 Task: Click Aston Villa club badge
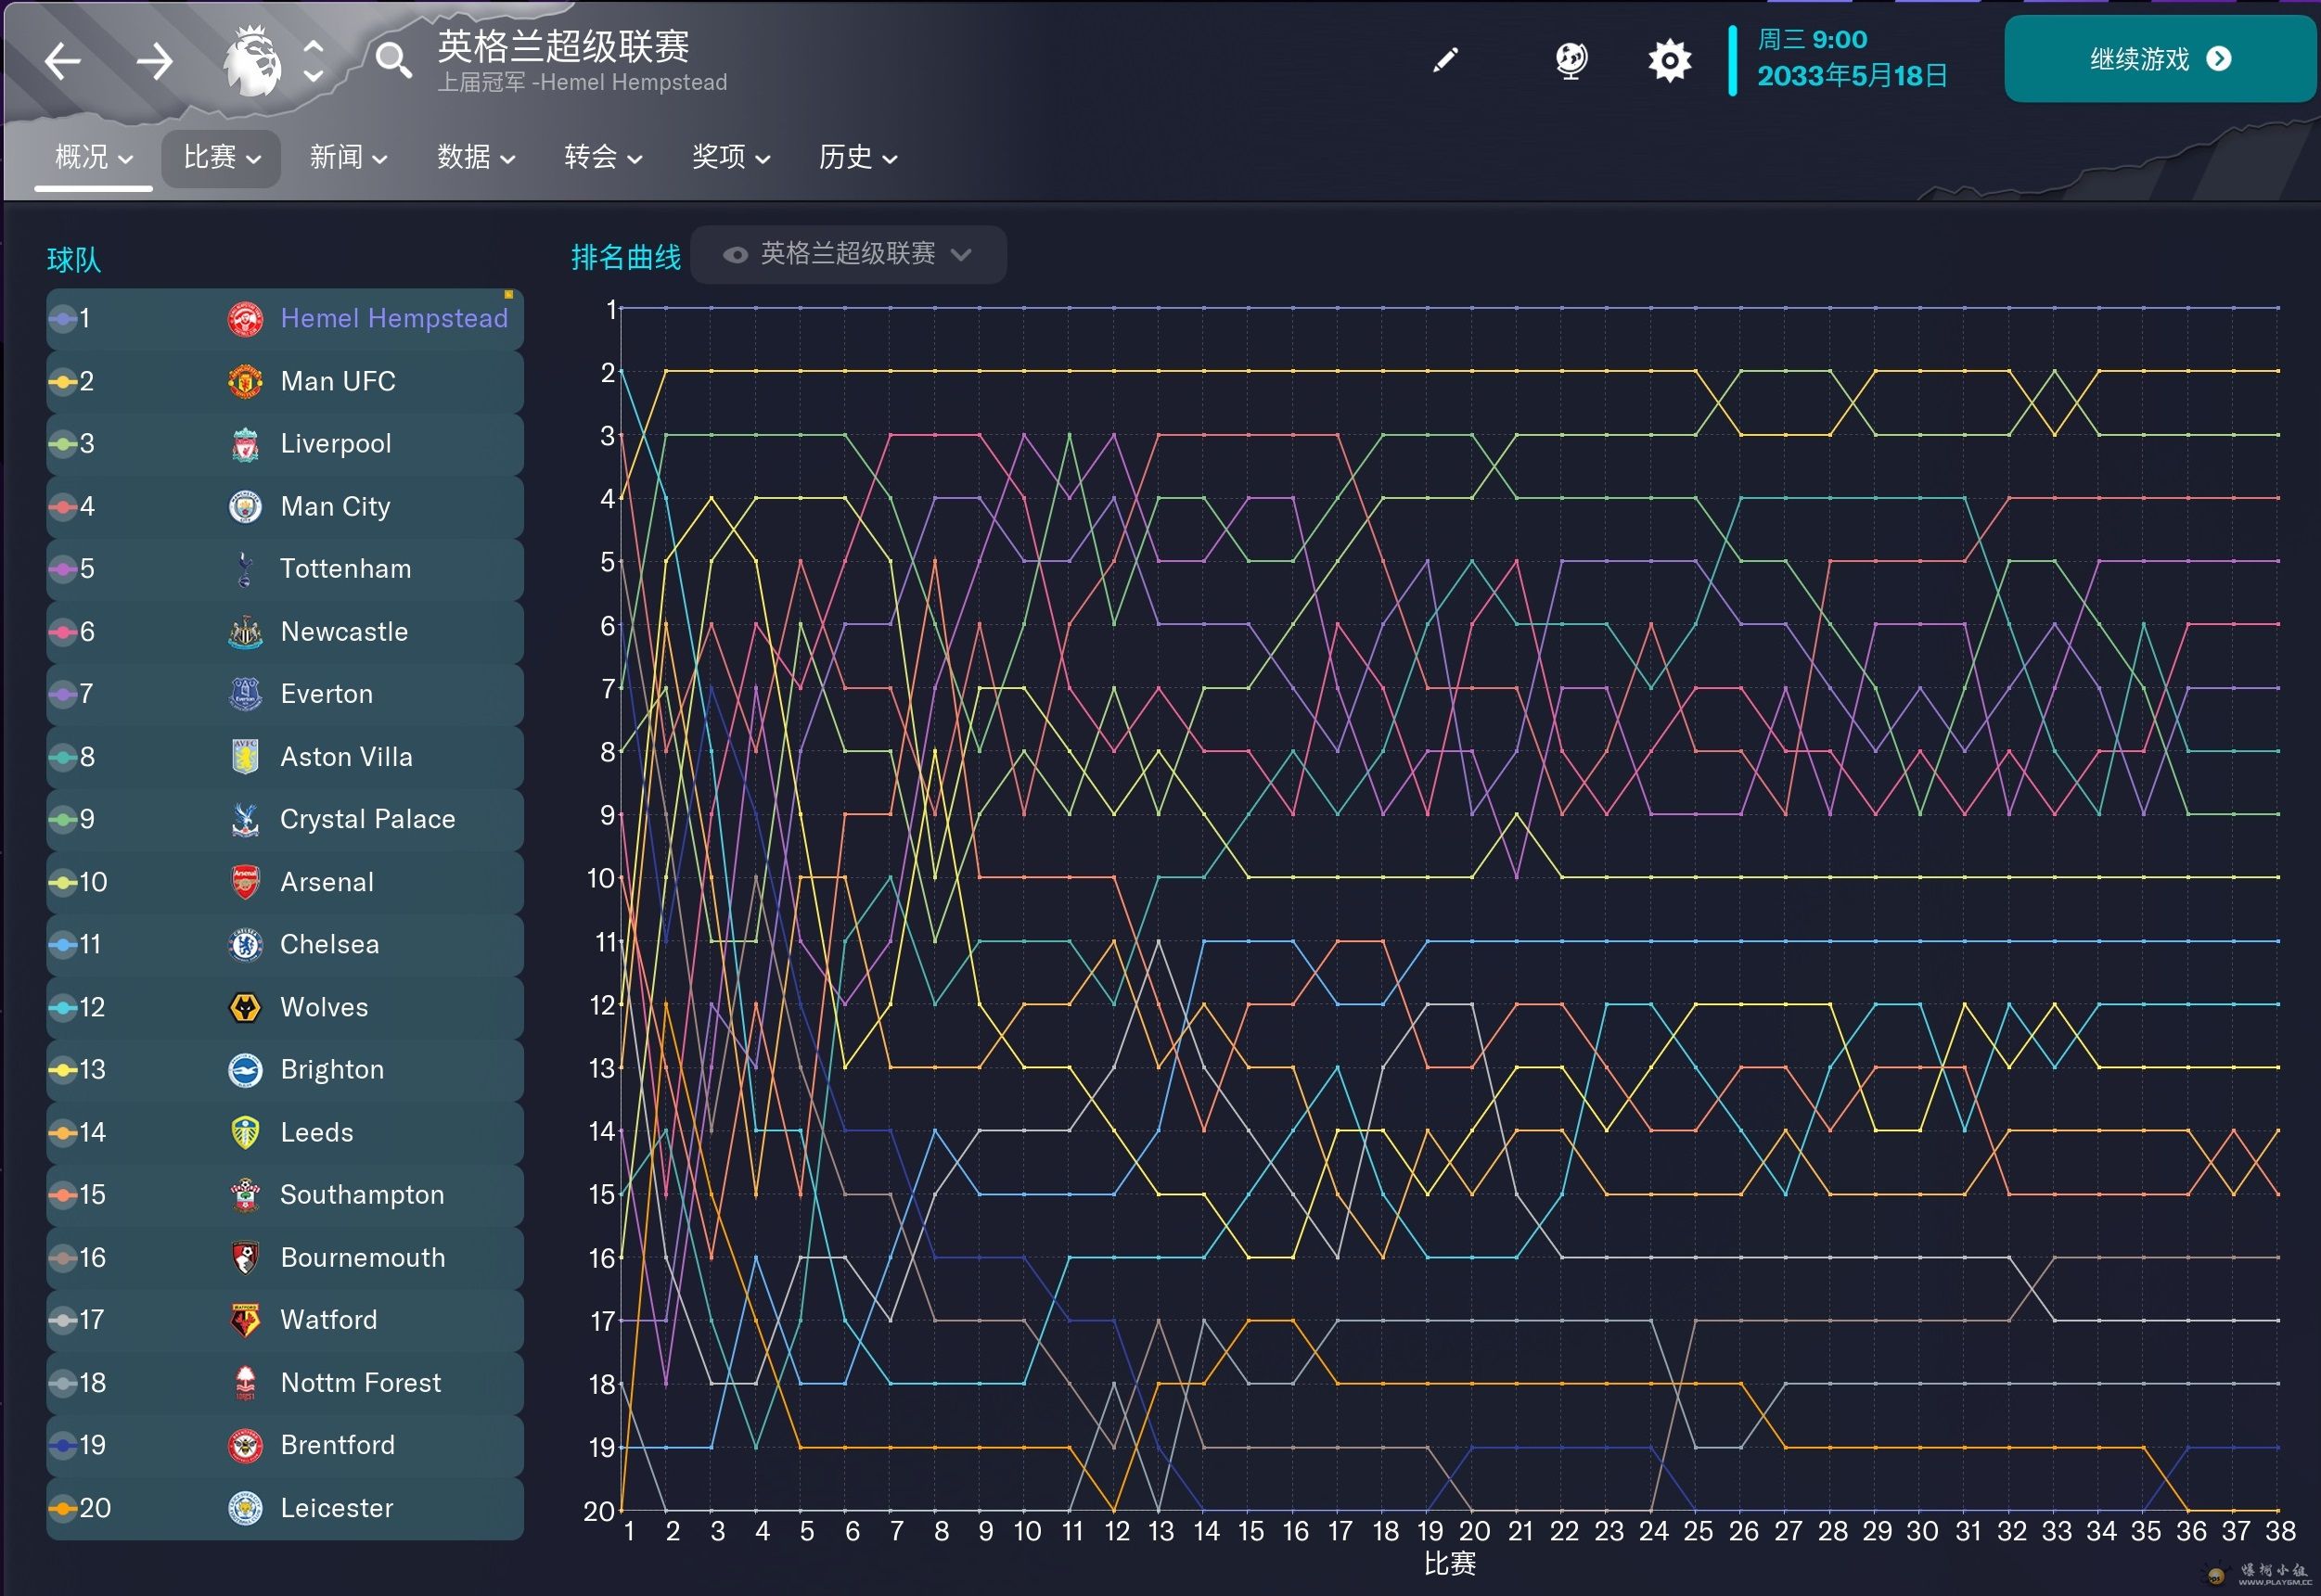[x=245, y=757]
